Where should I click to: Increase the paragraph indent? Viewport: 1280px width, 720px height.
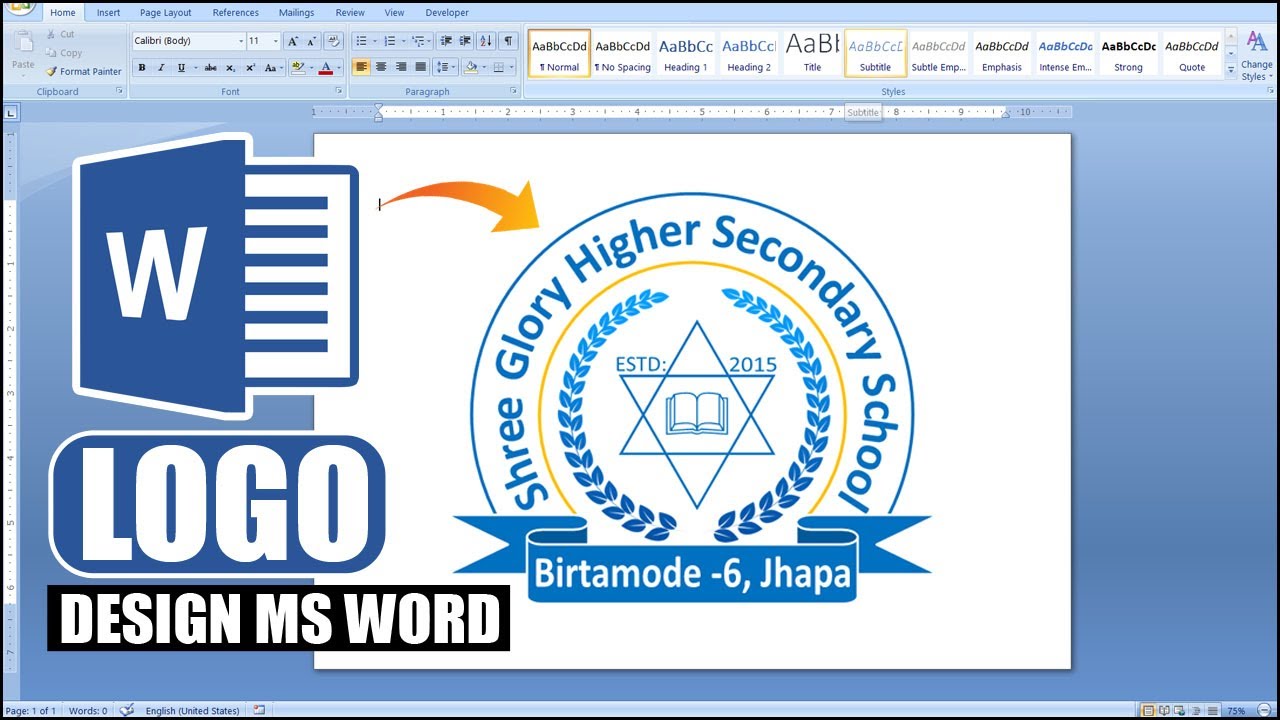465,41
